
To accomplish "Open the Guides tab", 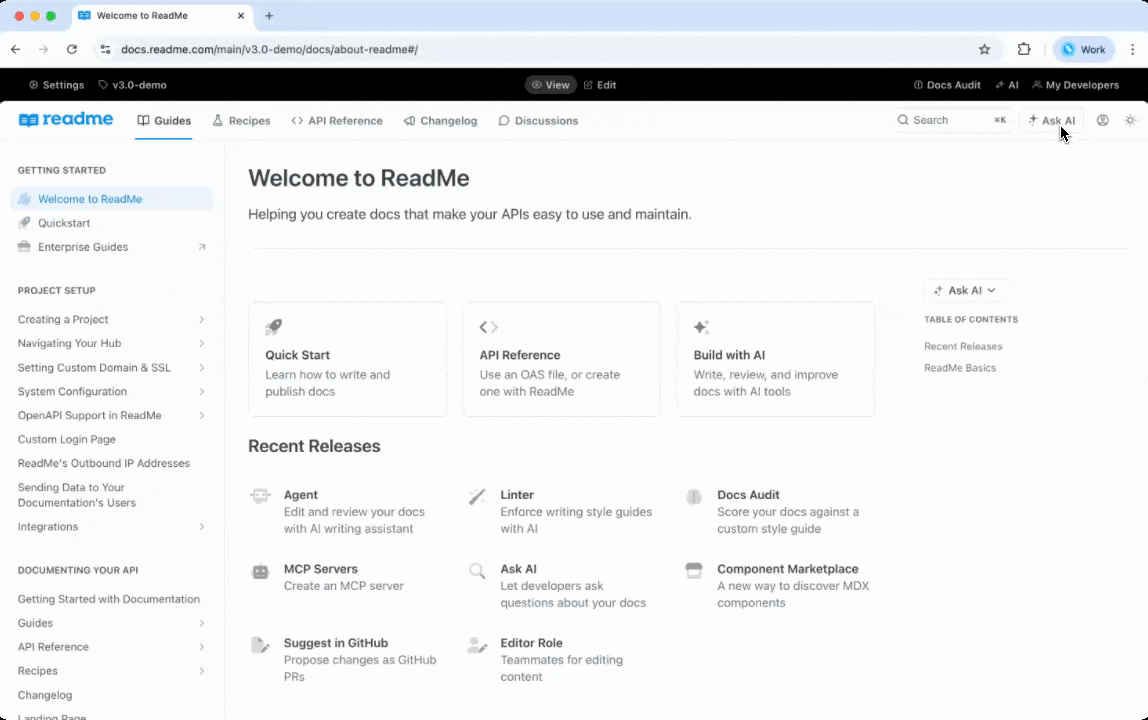I will pyautogui.click(x=164, y=121).
